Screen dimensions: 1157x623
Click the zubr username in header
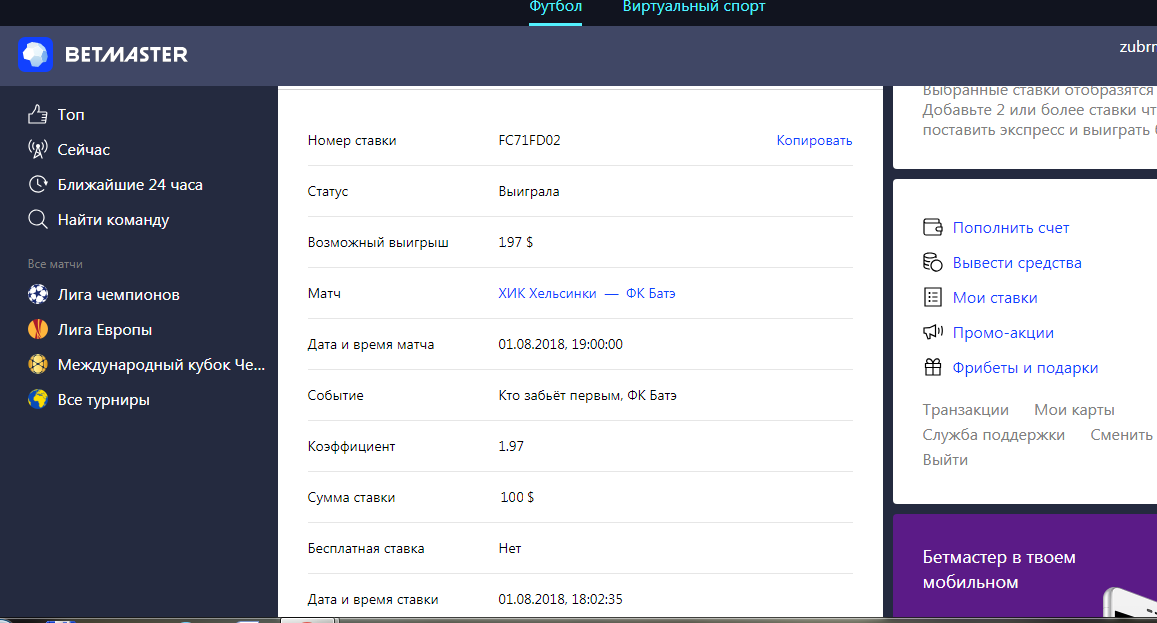pyautogui.click(x=1138, y=47)
